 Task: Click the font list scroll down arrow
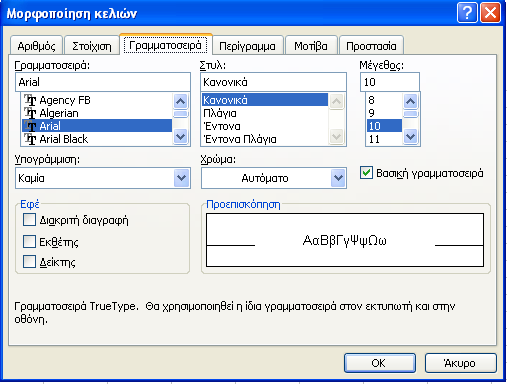click(x=181, y=136)
